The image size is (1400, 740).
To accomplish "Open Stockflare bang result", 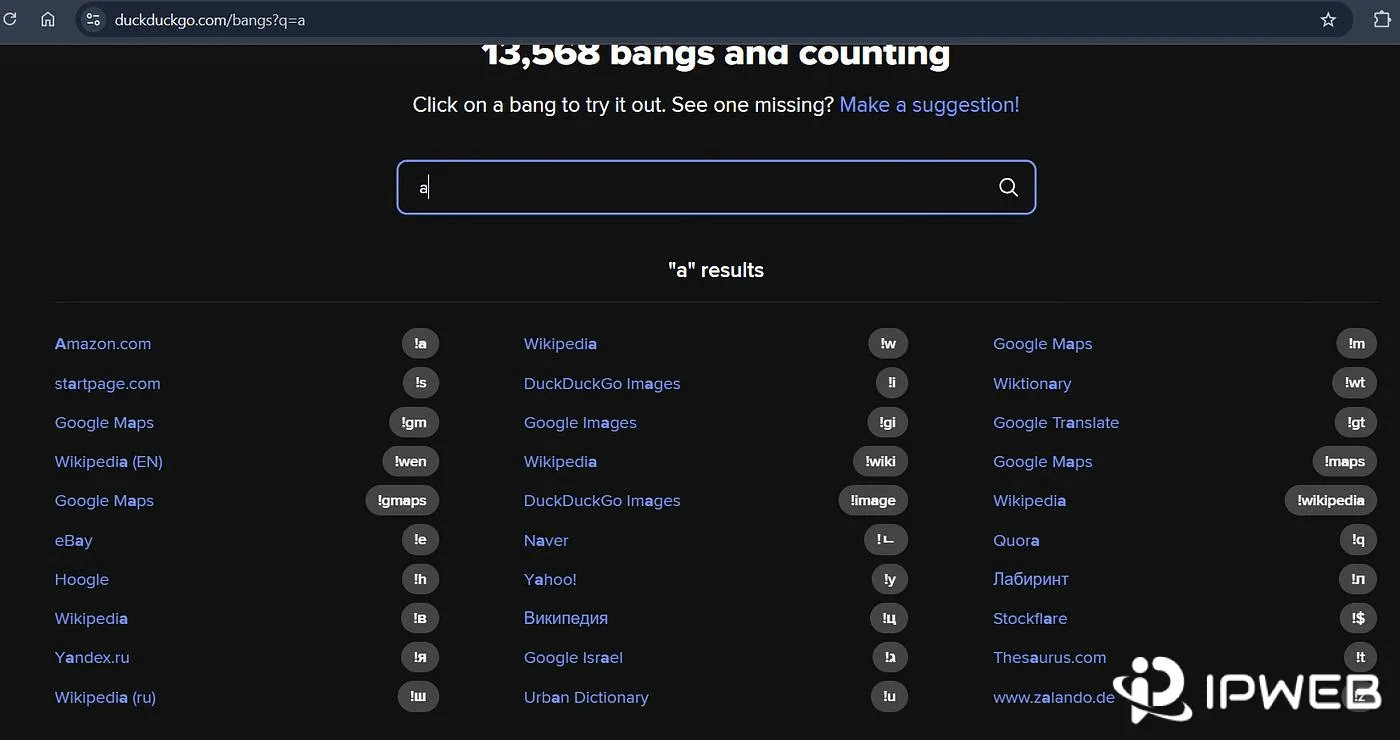I will 1030,618.
